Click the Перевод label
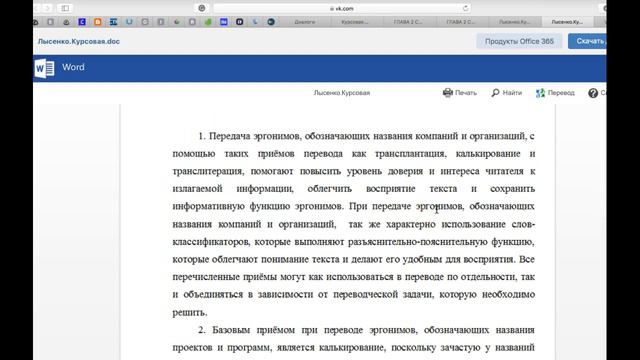640x360 pixels. 561,93
